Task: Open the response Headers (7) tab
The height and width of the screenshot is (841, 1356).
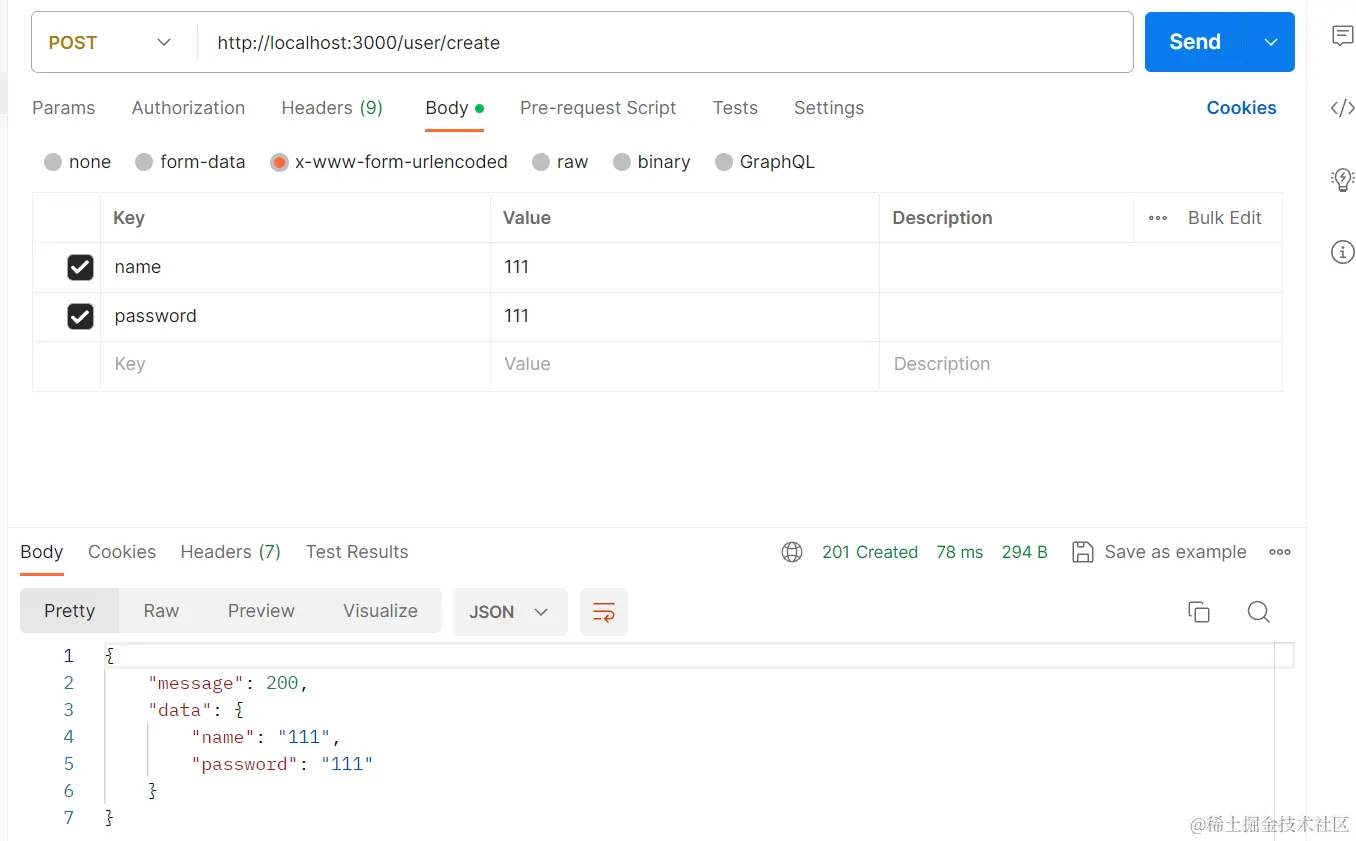Action: (230, 552)
